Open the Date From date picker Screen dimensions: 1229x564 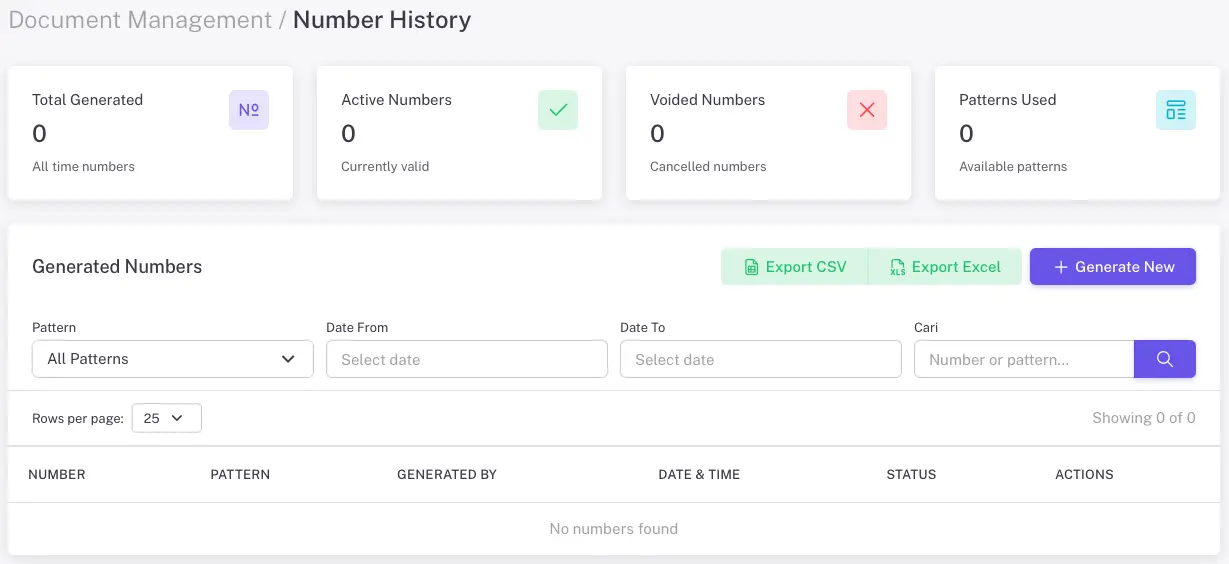466,359
